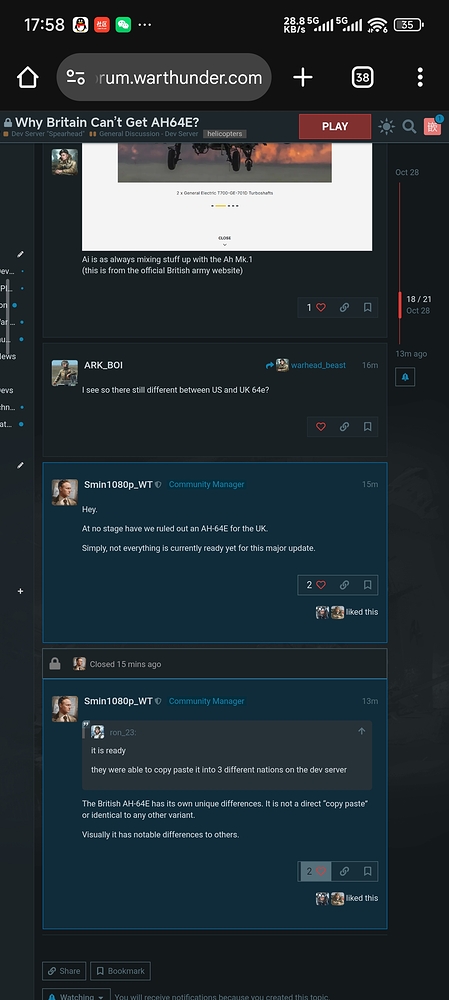Open QQ notification in status bar
The height and width of the screenshot is (1000, 449).
click(x=80, y=25)
